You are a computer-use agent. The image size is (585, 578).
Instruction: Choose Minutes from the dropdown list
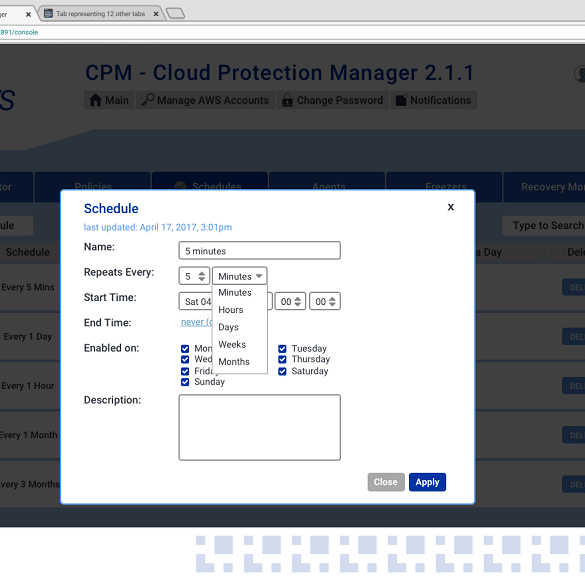[235, 293]
